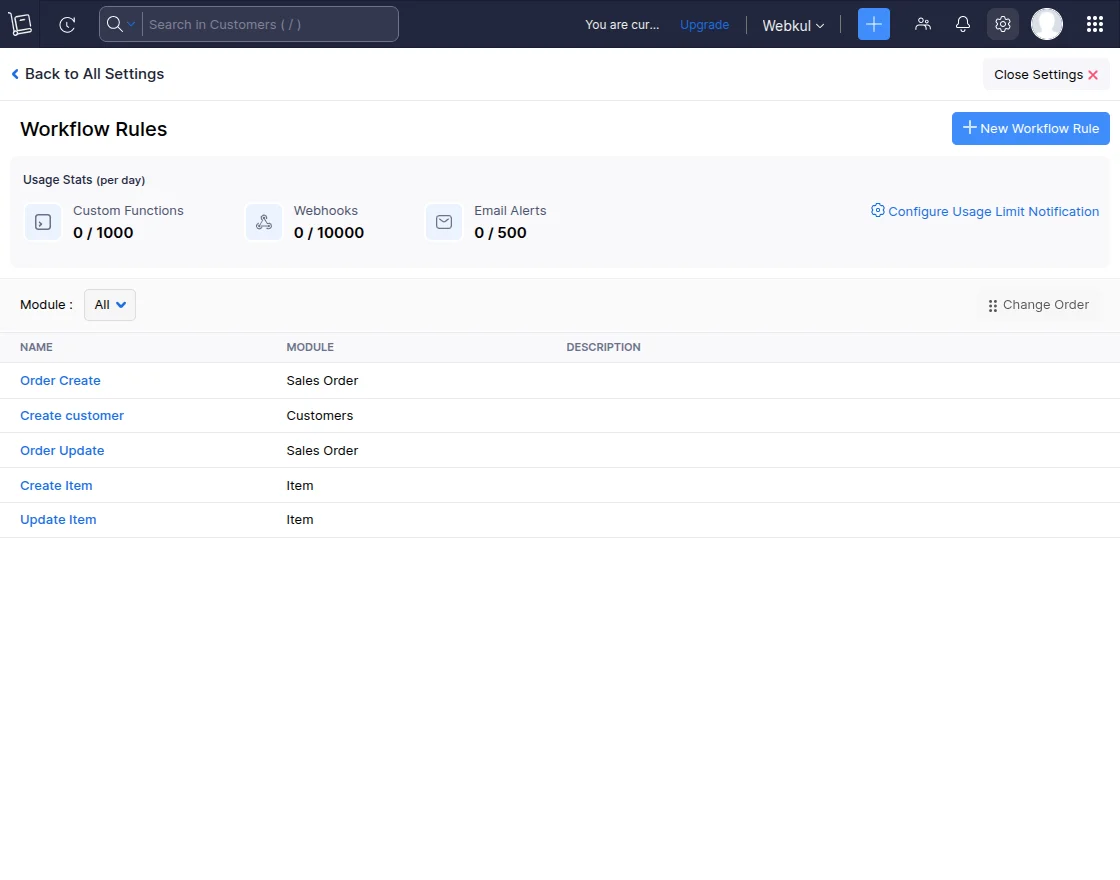Open the Webkul organization dropdown
The width and height of the screenshot is (1120, 880).
coord(792,25)
